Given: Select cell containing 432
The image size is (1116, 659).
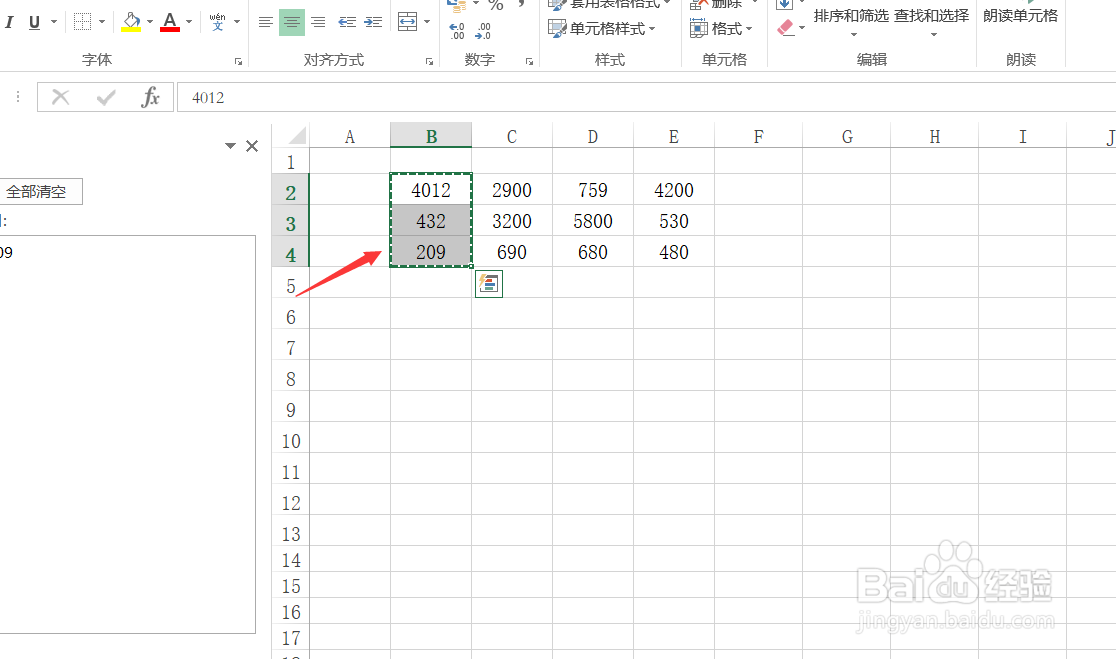Looking at the screenshot, I should 431,221.
